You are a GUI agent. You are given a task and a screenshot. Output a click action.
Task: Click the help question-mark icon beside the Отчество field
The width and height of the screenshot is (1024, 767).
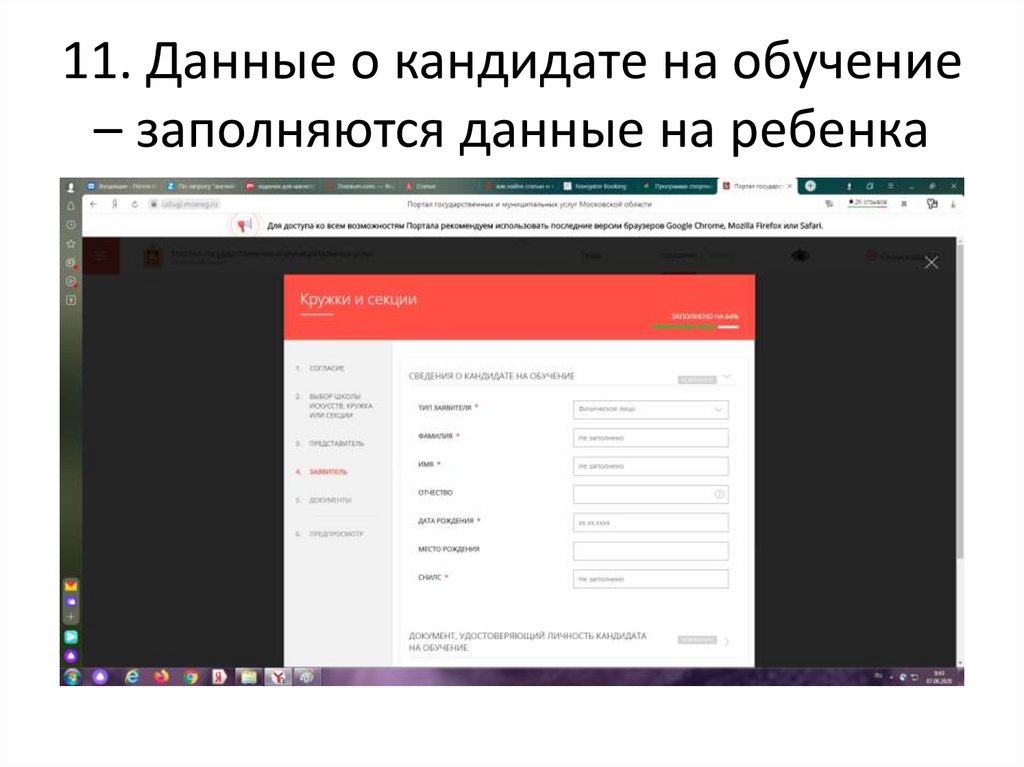720,494
